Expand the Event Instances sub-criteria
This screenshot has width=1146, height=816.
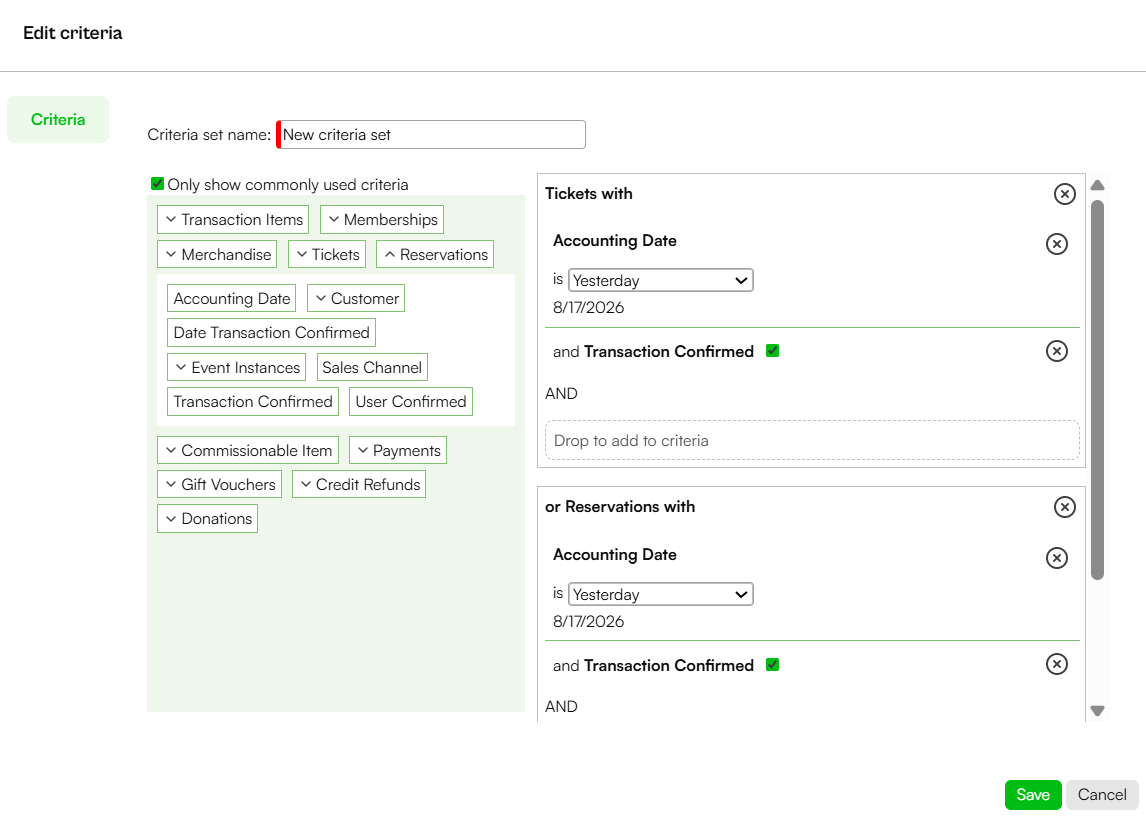(237, 367)
